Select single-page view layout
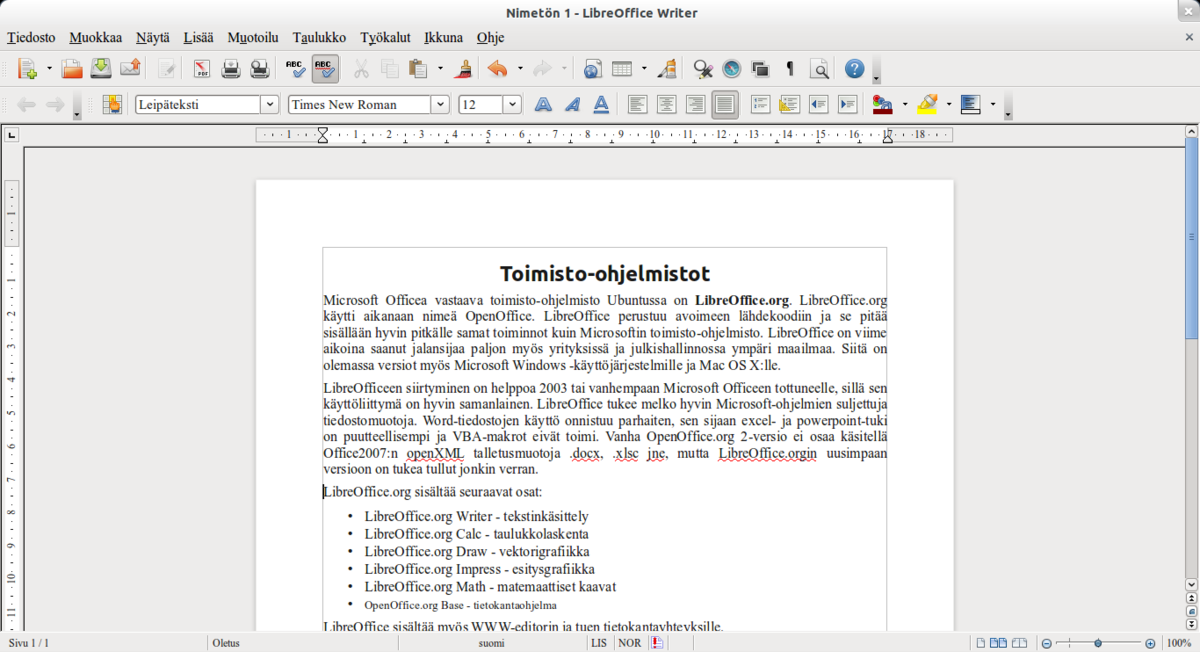1200x652 pixels. [x=981, y=643]
